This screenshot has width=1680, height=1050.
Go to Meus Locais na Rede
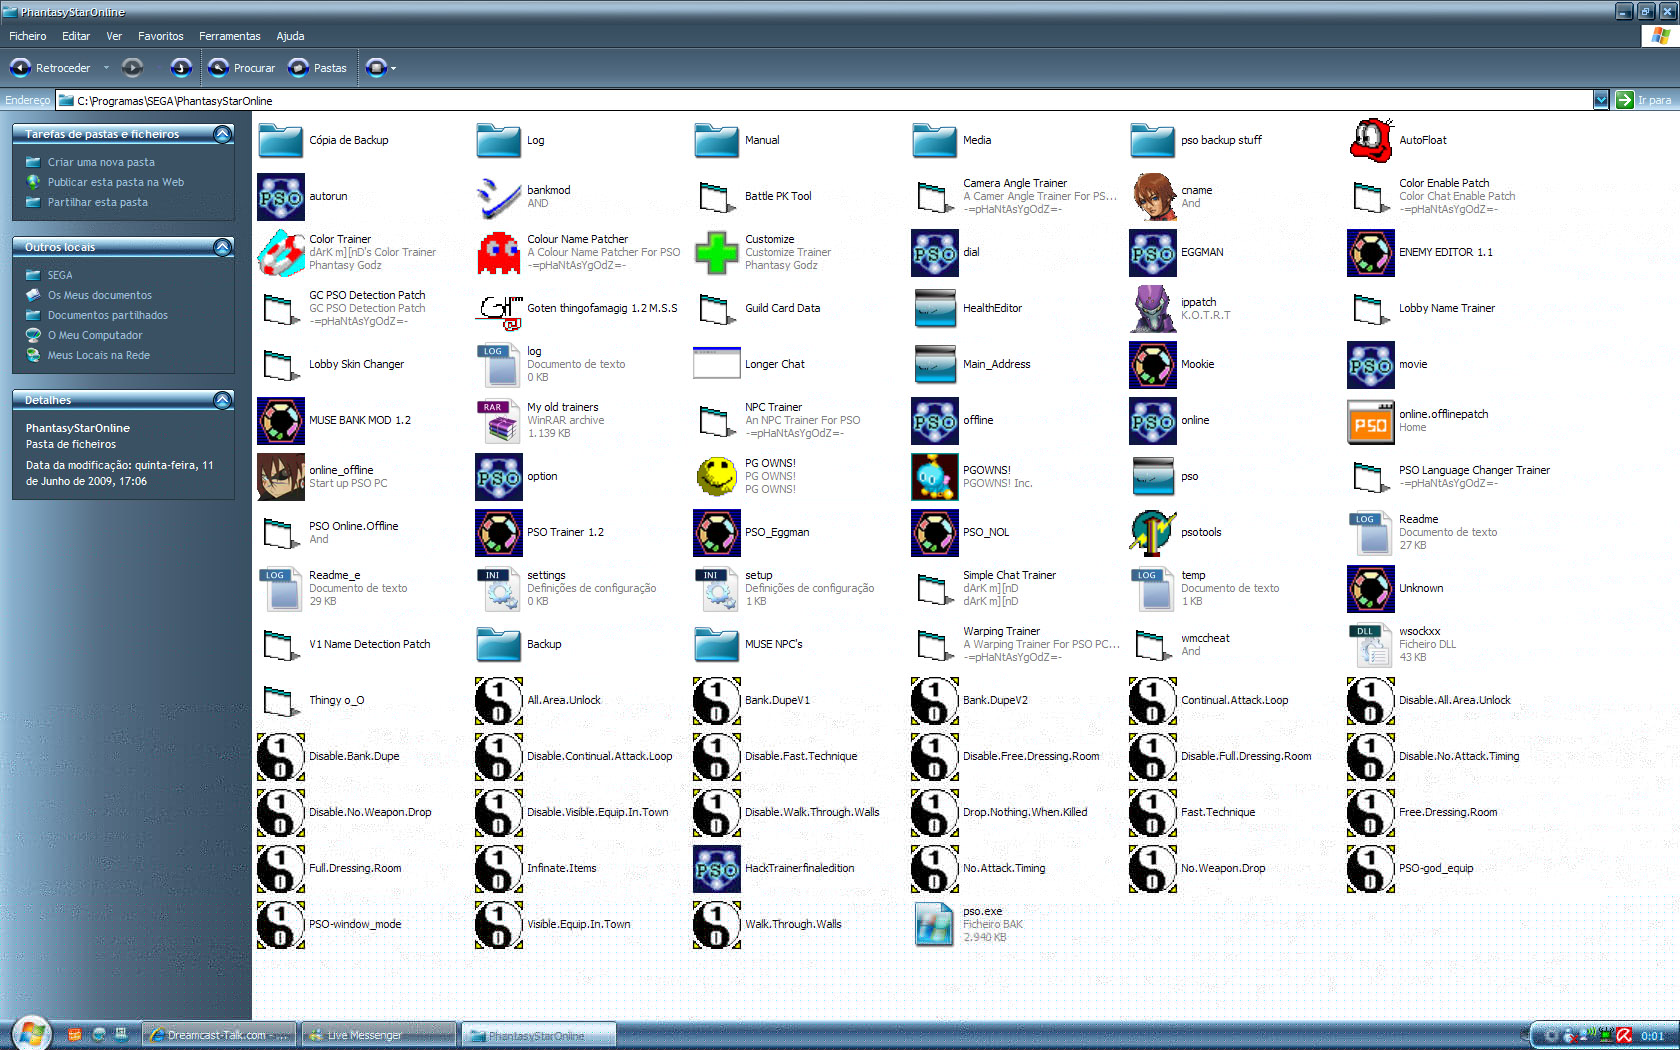tap(99, 355)
